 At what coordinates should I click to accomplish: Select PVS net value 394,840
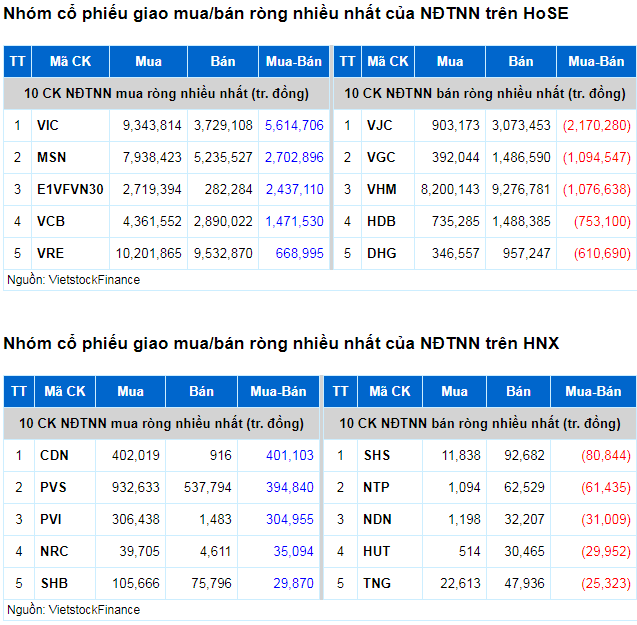pyautogui.click(x=290, y=487)
